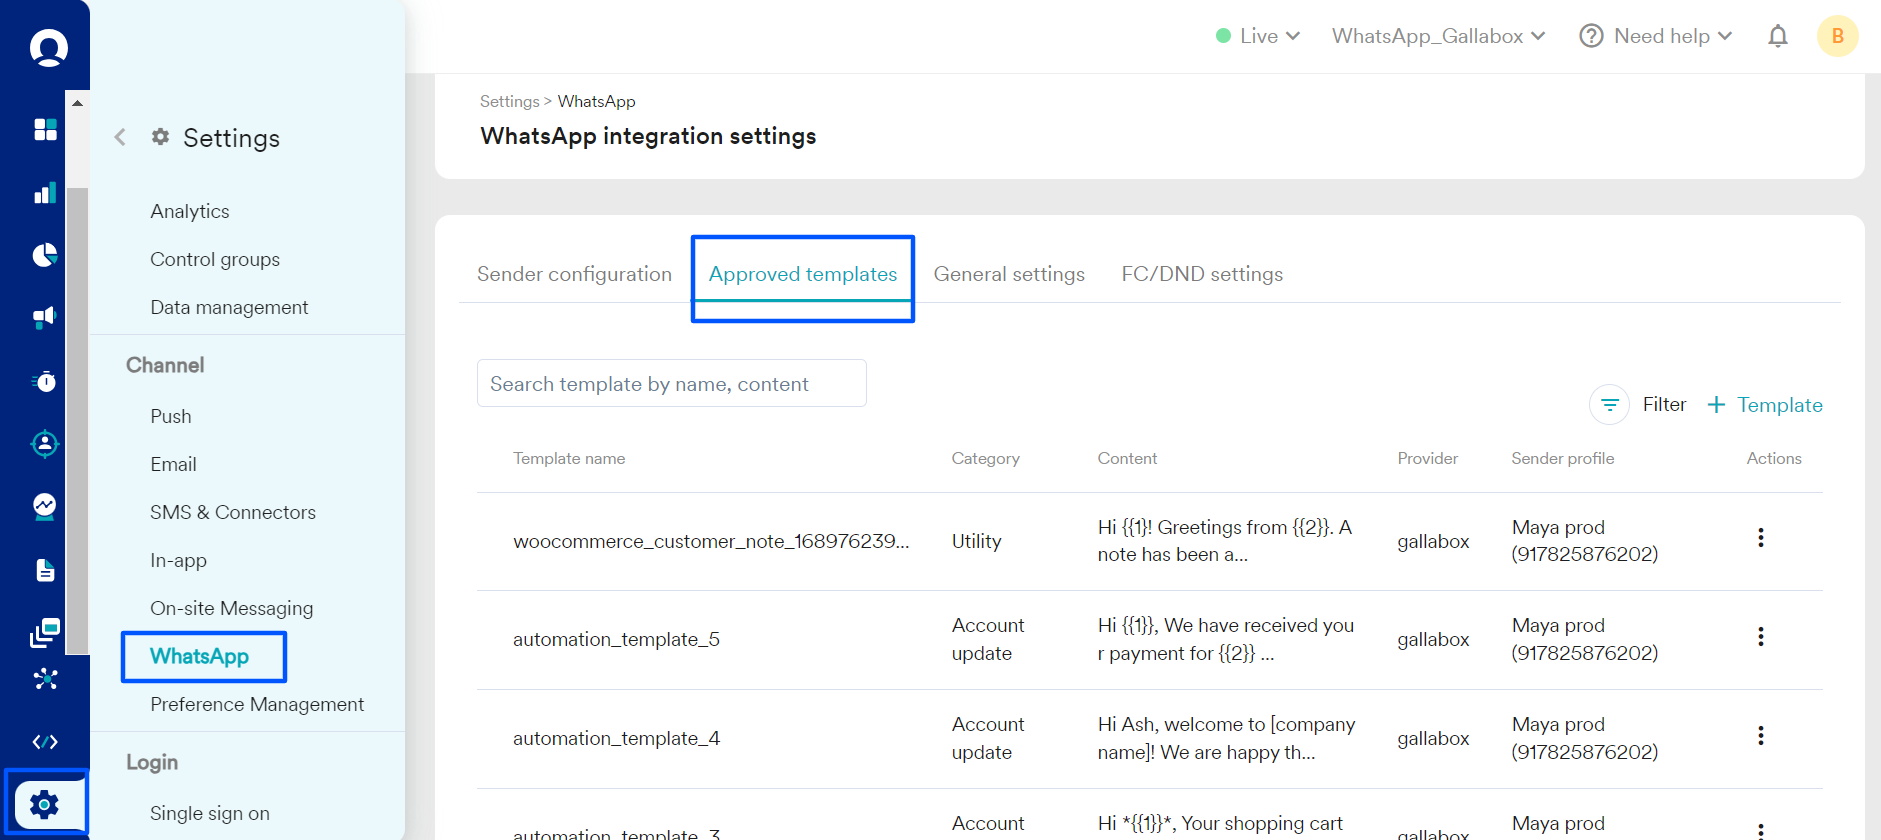Switch to the Sender configuration tab
The height and width of the screenshot is (840, 1881).
click(x=574, y=274)
